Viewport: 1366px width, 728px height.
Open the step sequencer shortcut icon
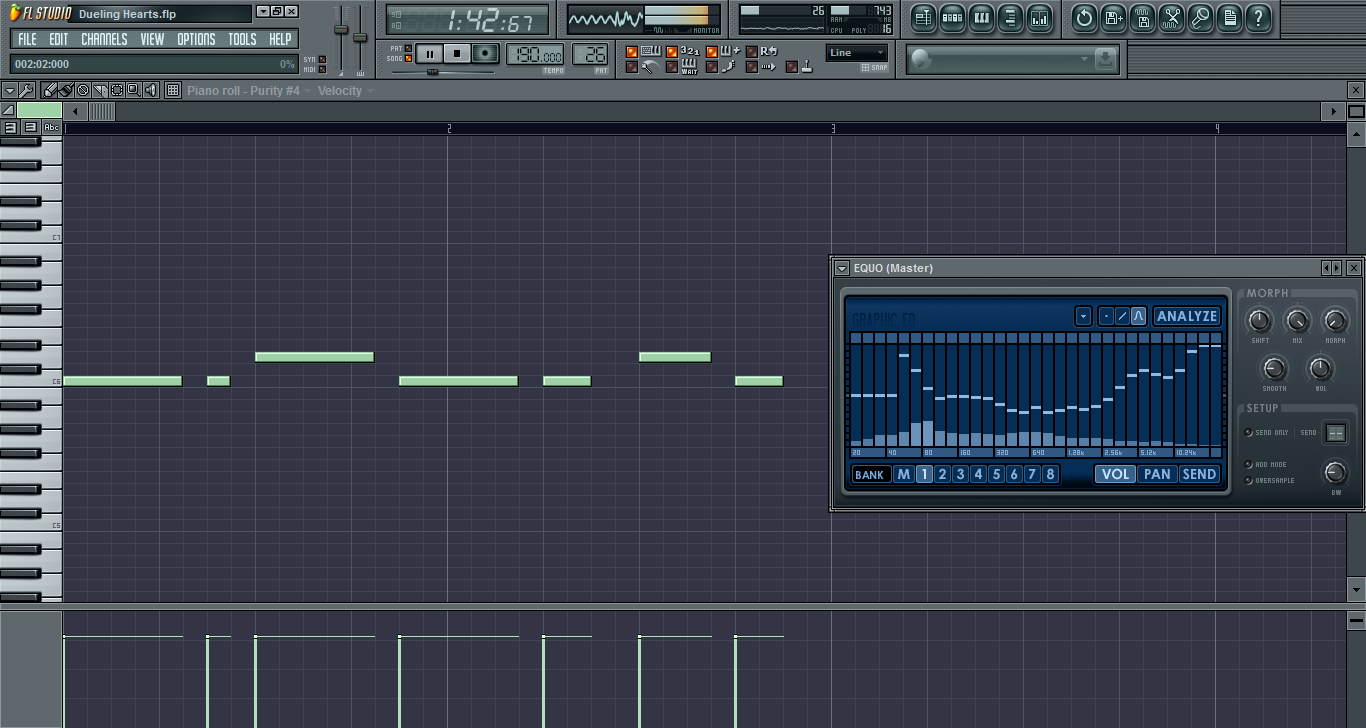pos(952,17)
